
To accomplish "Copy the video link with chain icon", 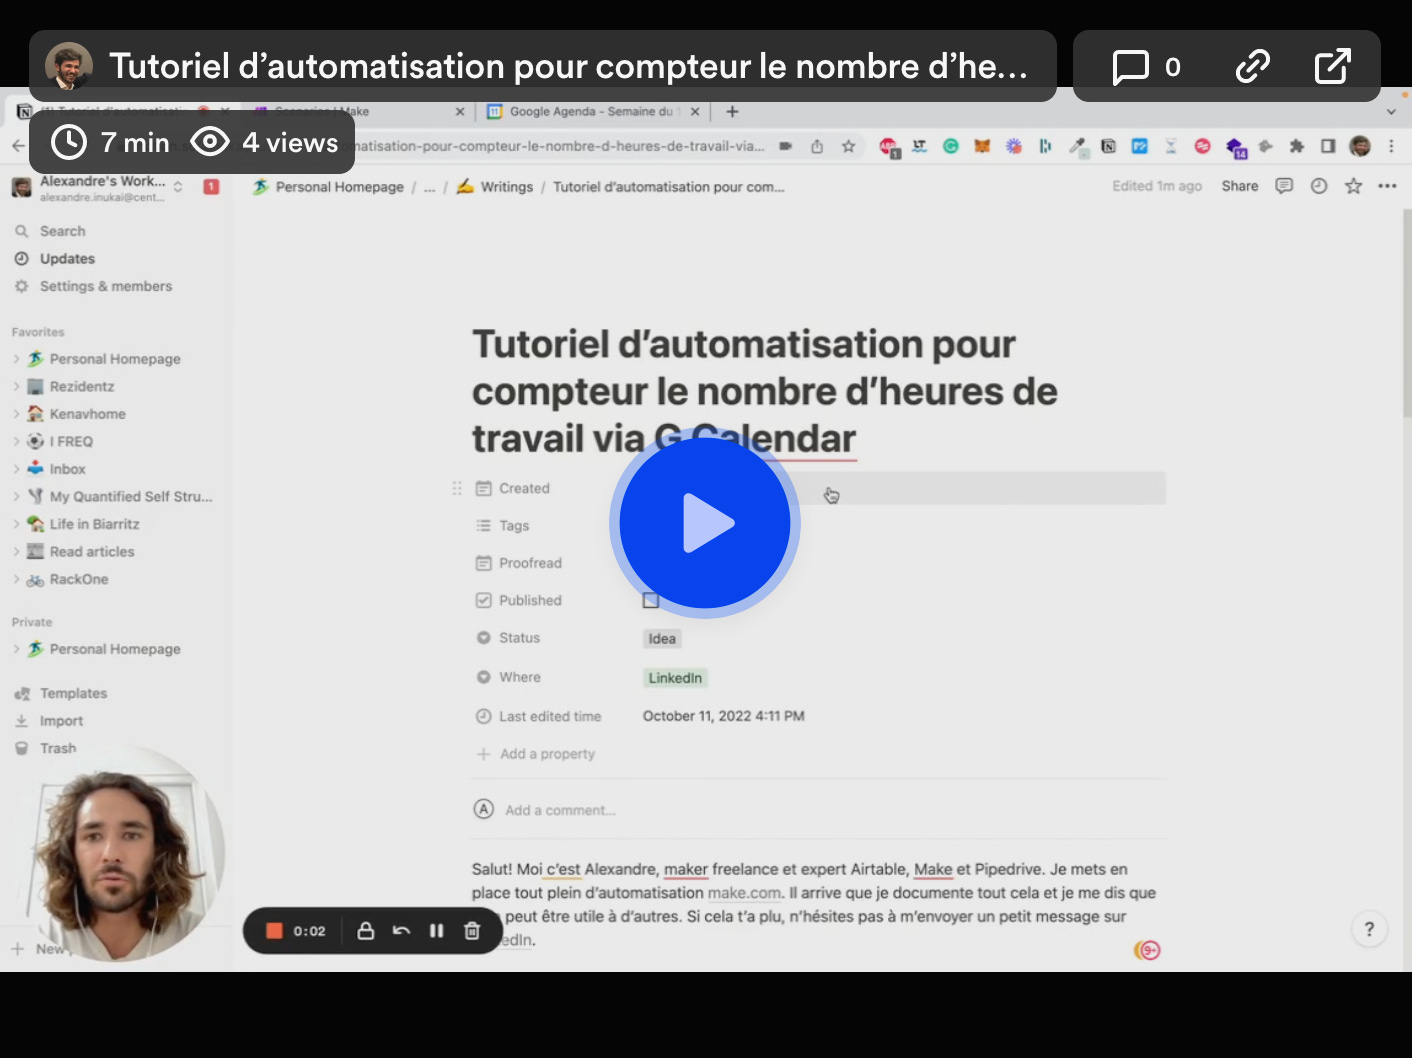I will pyautogui.click(x=1252, y=67).
